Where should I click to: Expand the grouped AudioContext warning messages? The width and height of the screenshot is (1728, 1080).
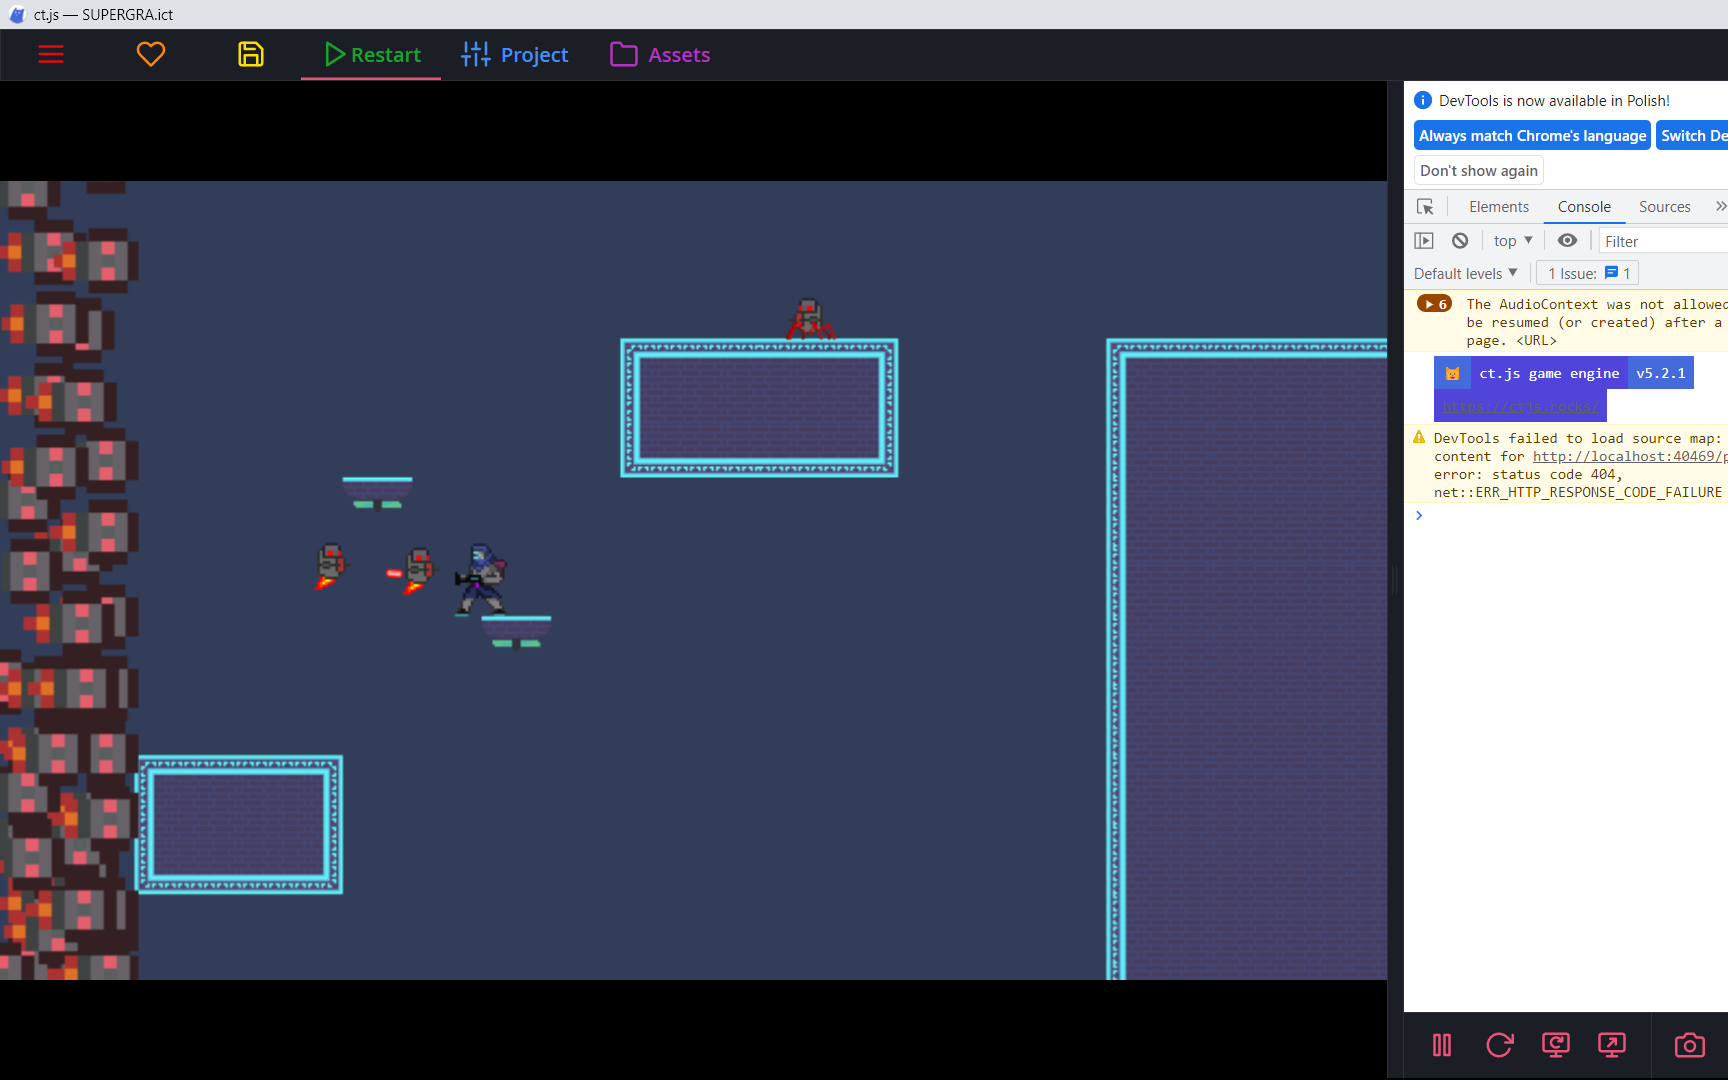1434,304
